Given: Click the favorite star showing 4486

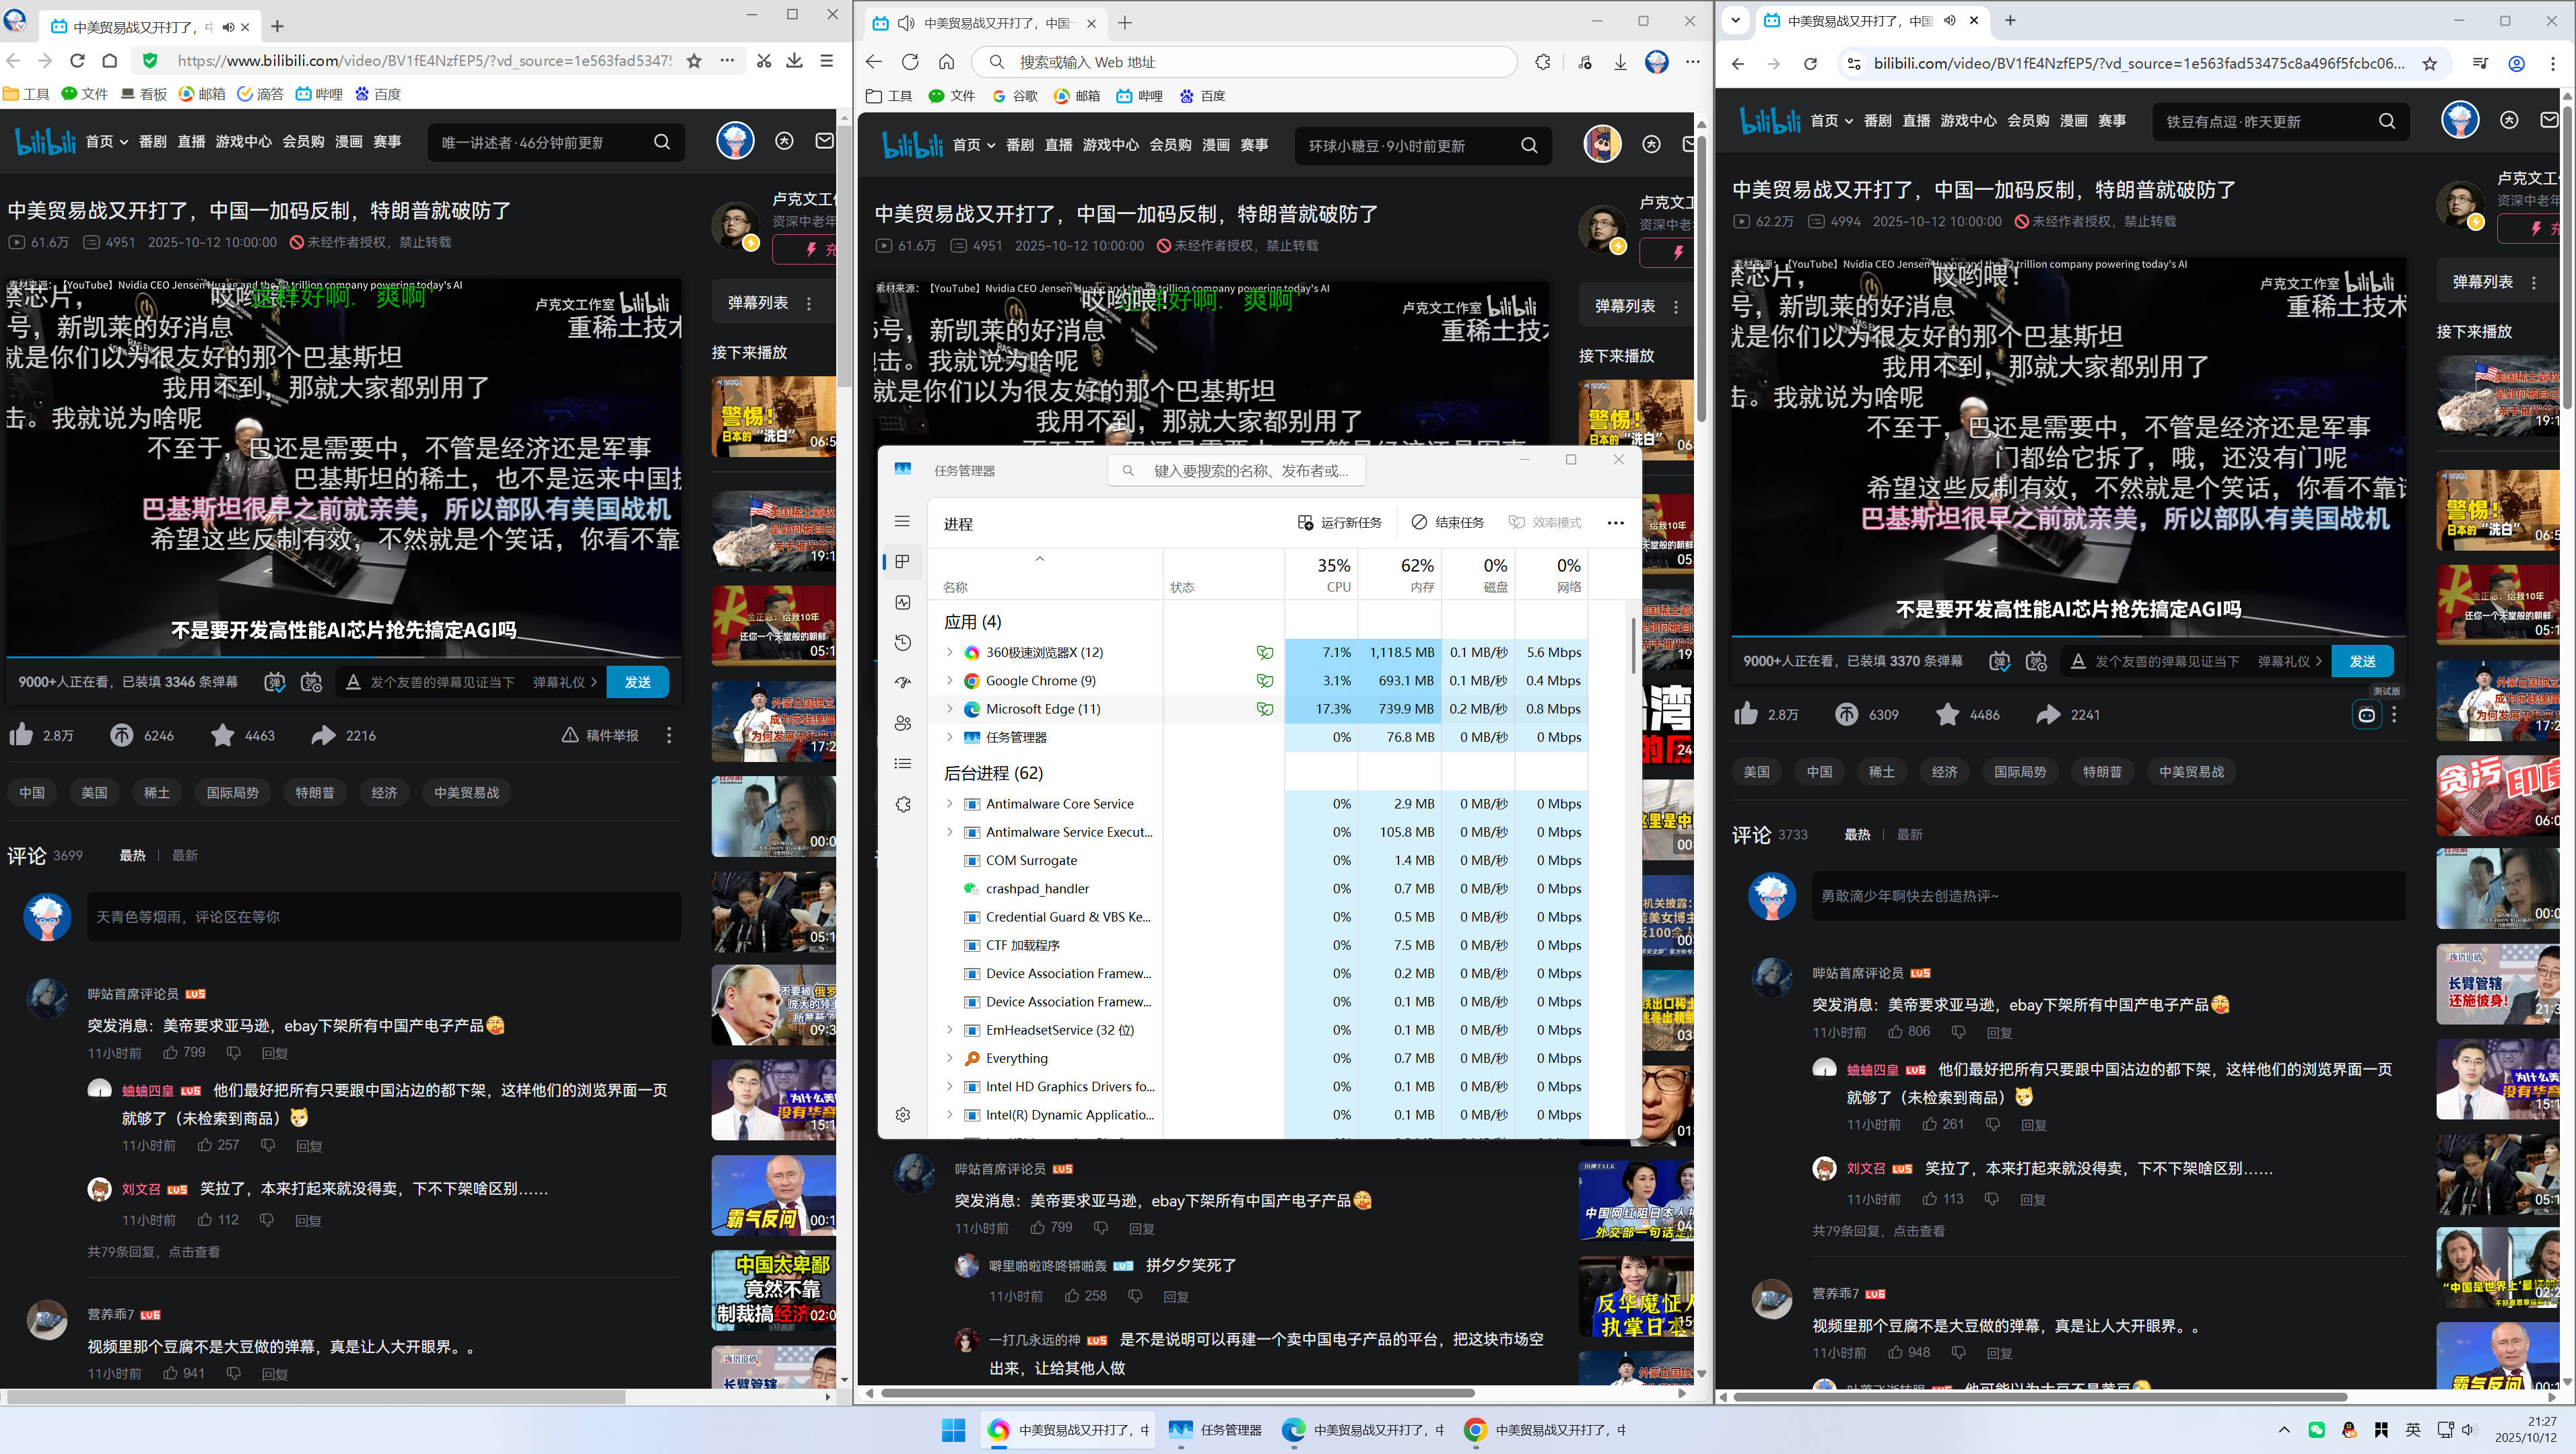Looking at the screenshot, I should (x=1947, y=714).
